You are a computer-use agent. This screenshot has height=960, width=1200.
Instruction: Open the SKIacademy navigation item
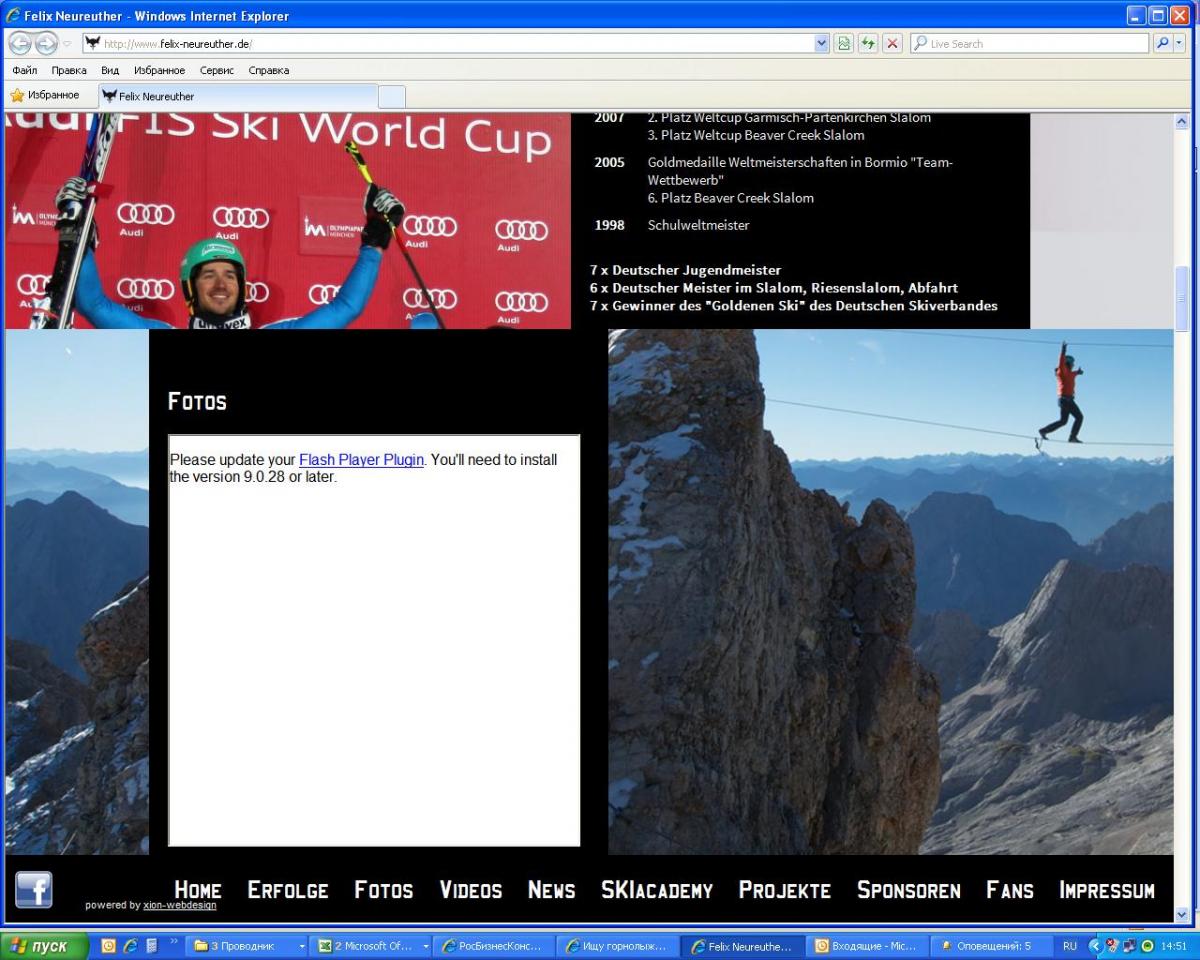[657, 889]
